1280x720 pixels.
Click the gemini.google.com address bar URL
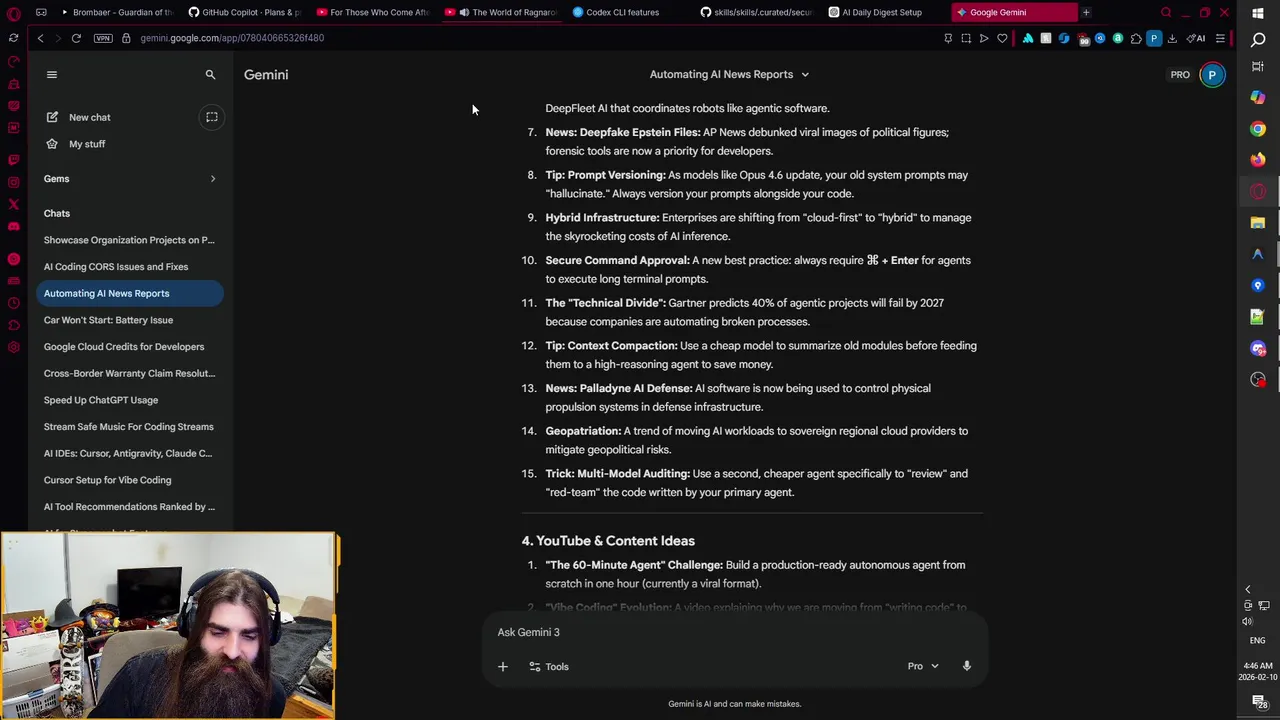tap(232, 38)
